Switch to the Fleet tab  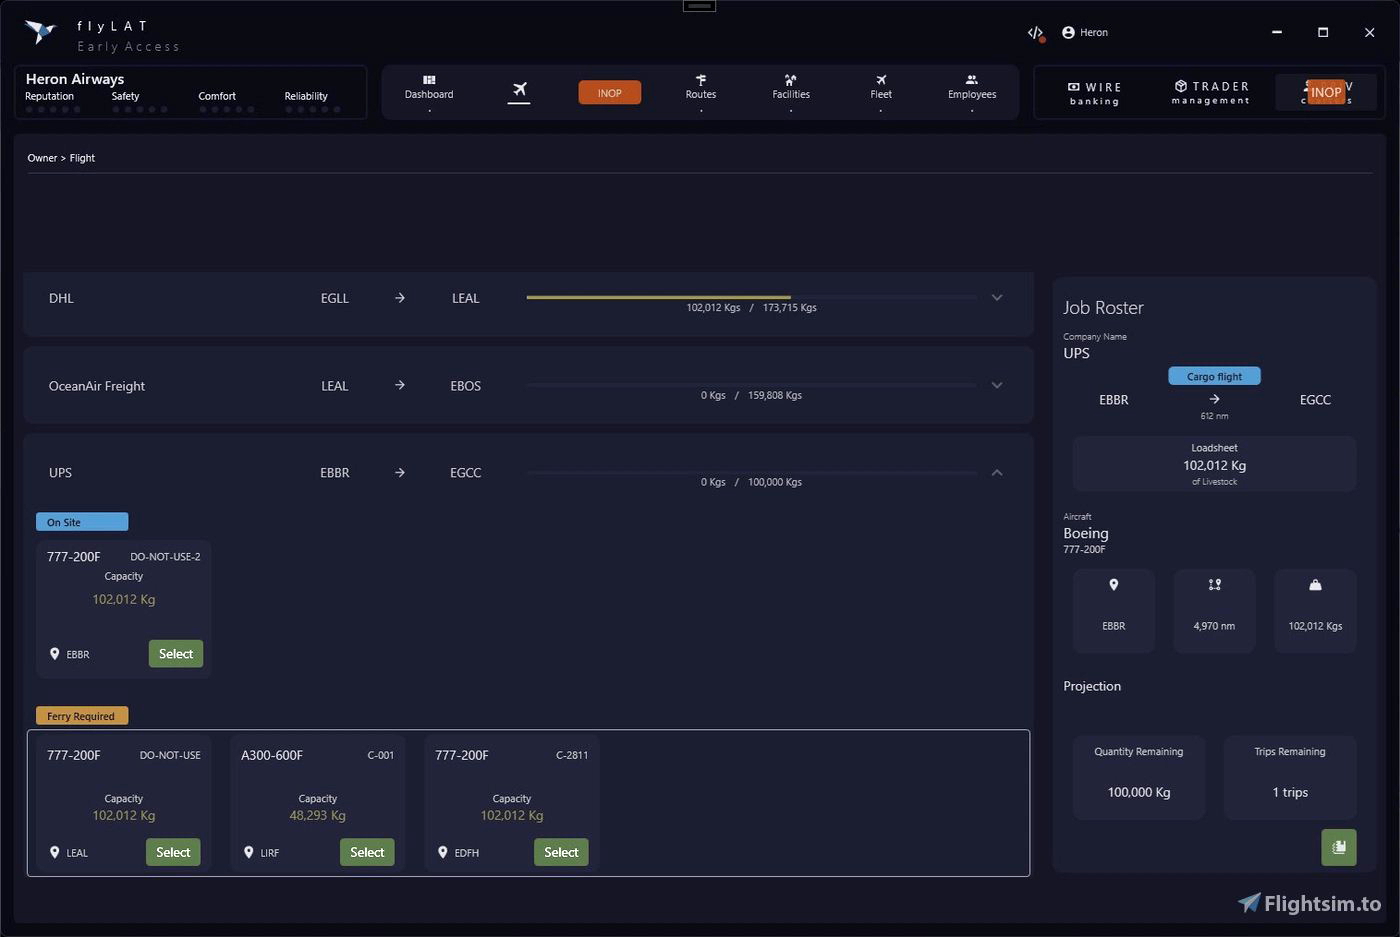(x=881, y=88)
